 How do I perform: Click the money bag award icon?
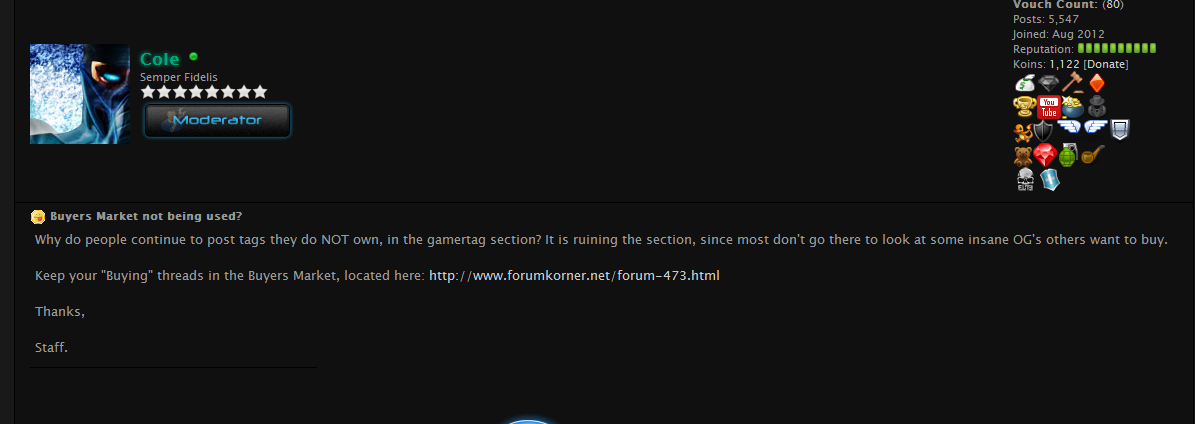(1024, 82)
